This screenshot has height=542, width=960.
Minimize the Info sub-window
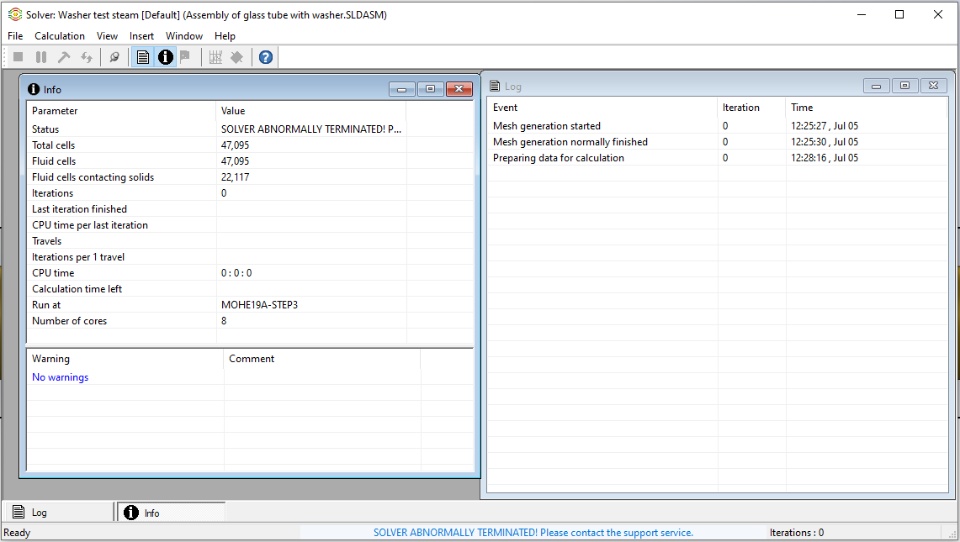tap(402, 89)
